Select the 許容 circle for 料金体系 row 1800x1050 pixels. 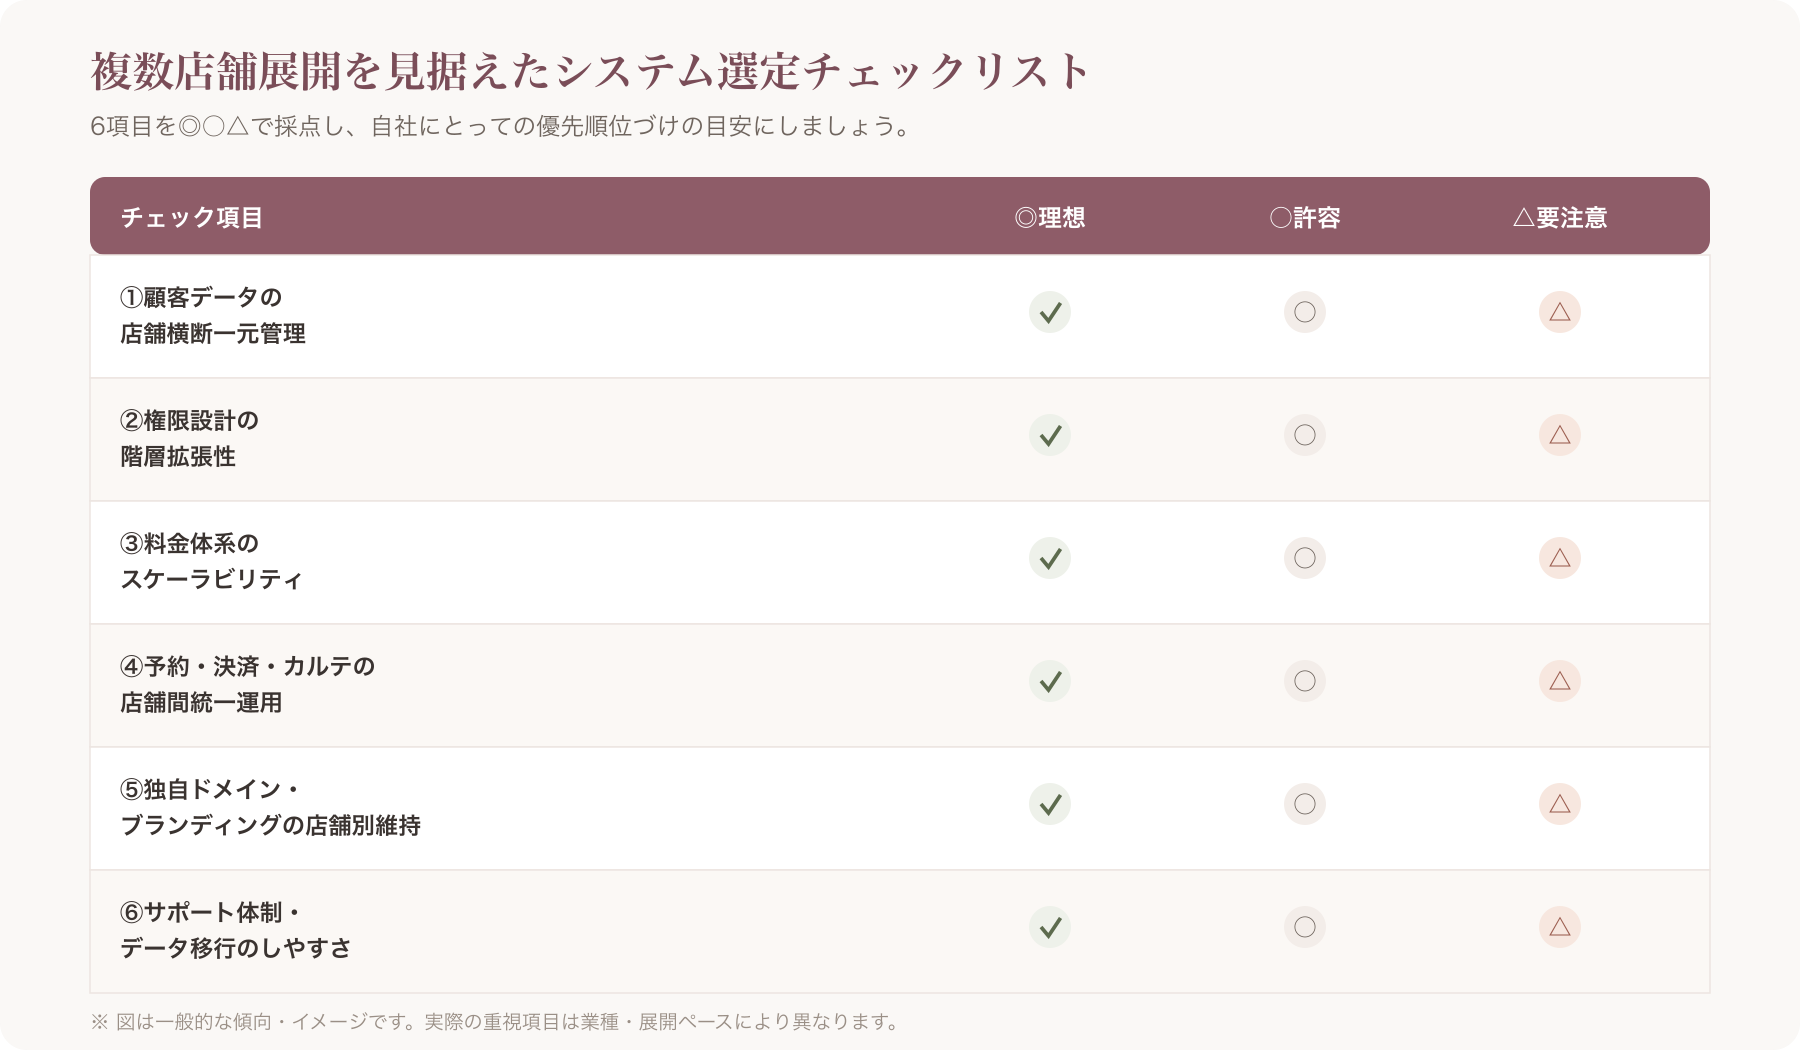click(1305, 558)
